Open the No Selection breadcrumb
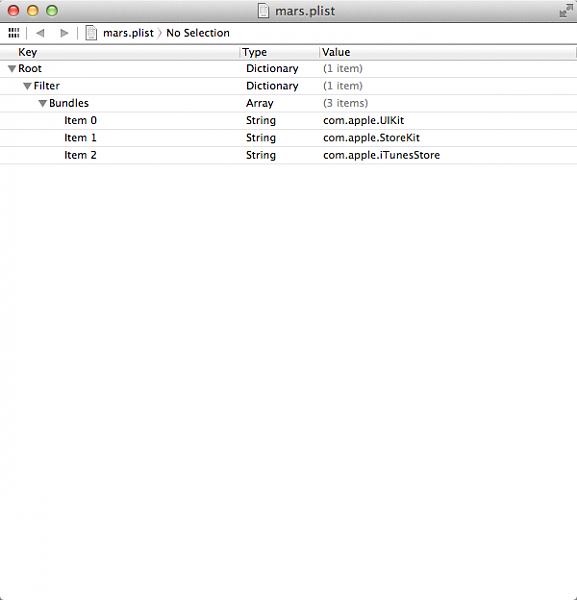The width and height of the screenshot is (577, 600). tap(198, 33)
